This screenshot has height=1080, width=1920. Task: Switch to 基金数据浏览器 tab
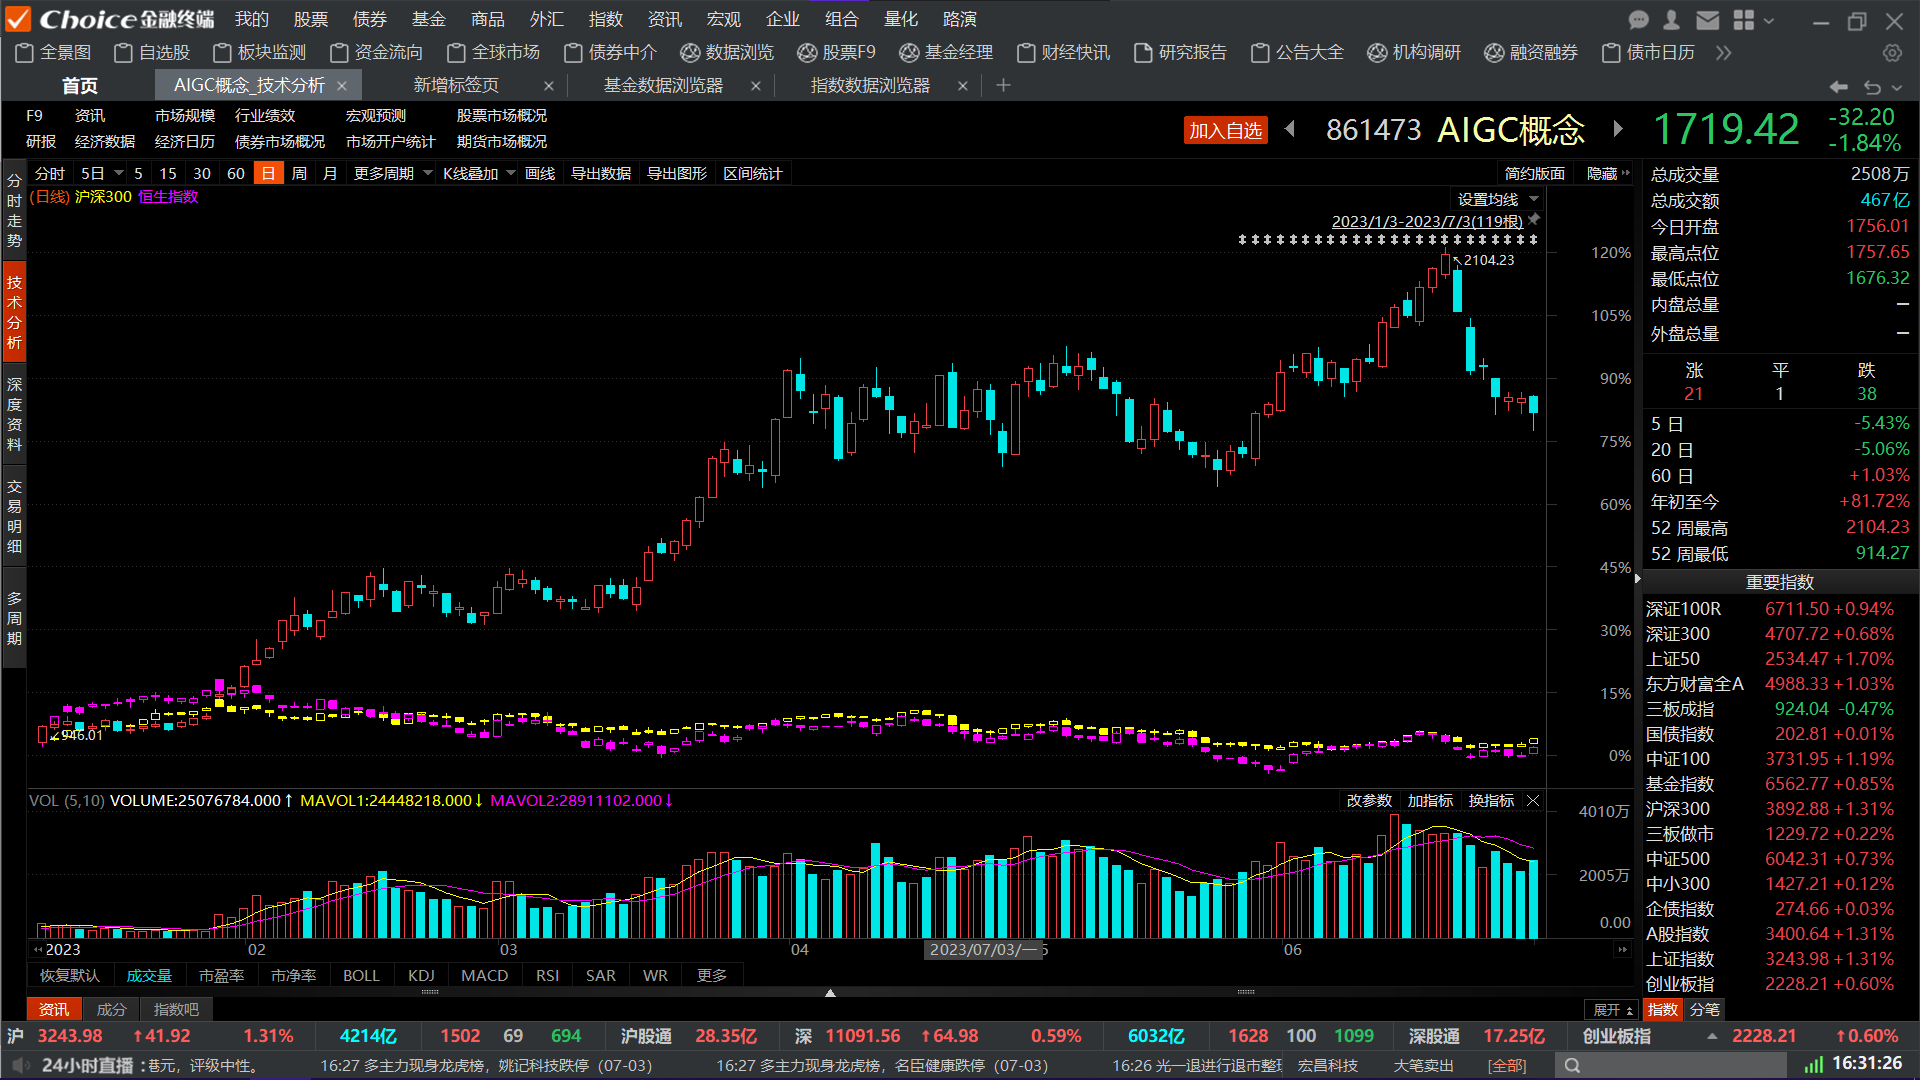(663, 86)
